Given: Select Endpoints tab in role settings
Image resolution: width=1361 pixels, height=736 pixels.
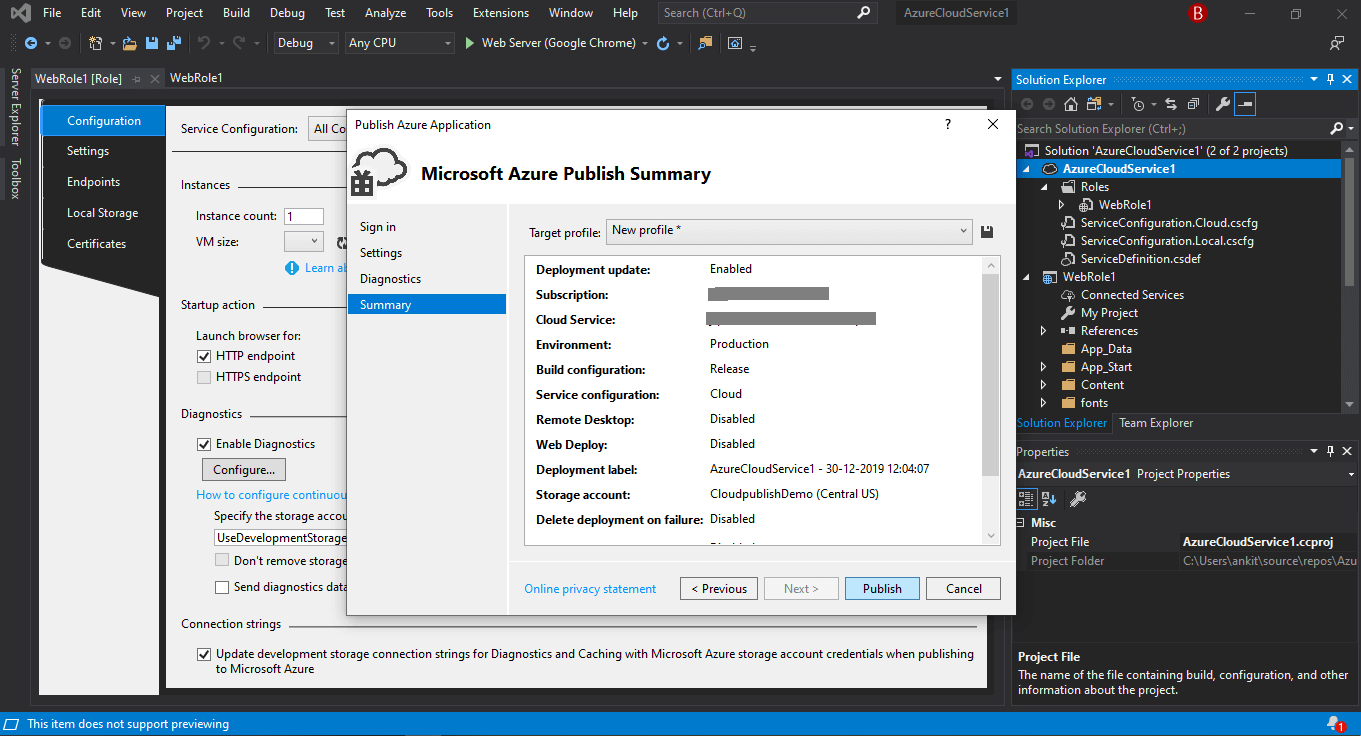Looking at the screenshot, I should click(x=94, y=182).
